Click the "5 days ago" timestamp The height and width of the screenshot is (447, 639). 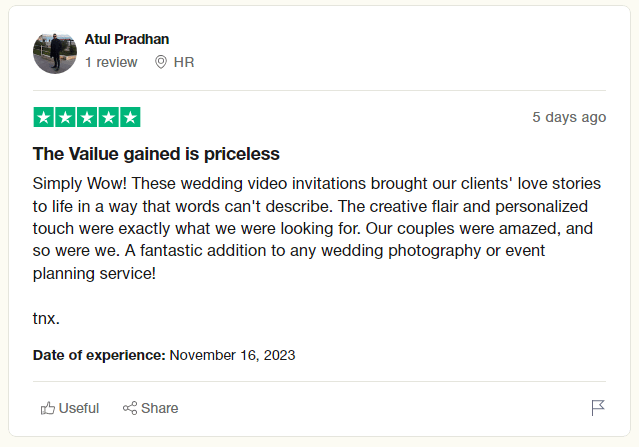(x=568, y=117)
